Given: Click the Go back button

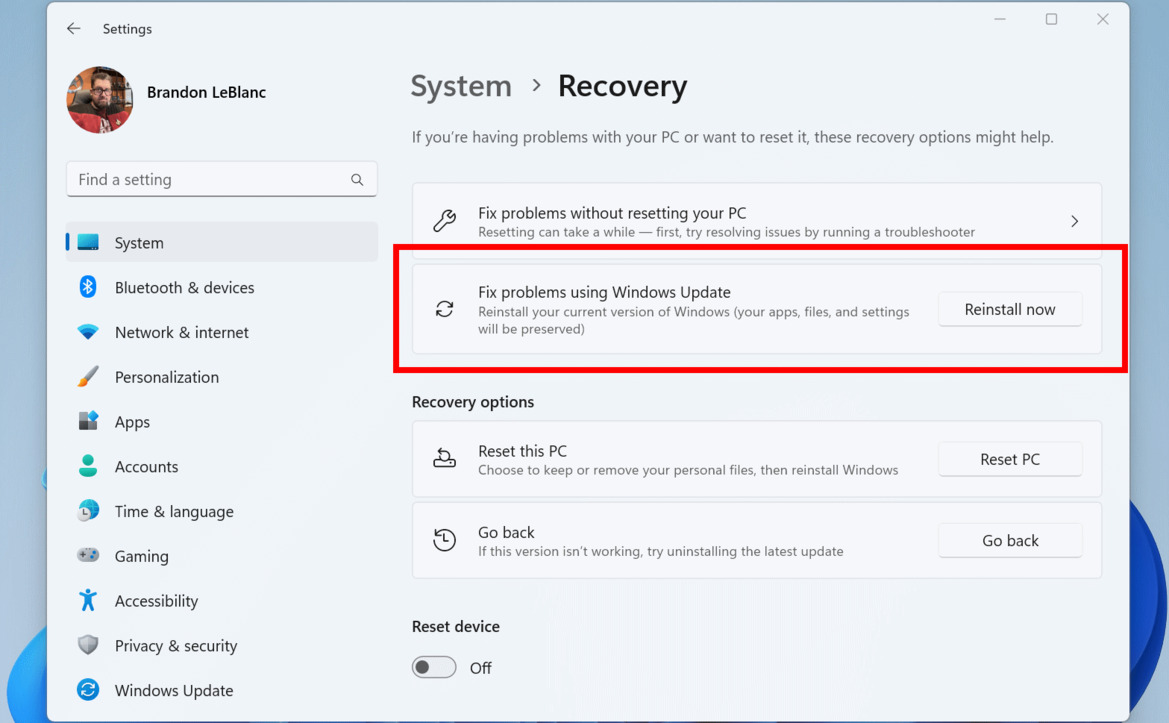Looking at the screenshot, I should tap(1010, 540).
